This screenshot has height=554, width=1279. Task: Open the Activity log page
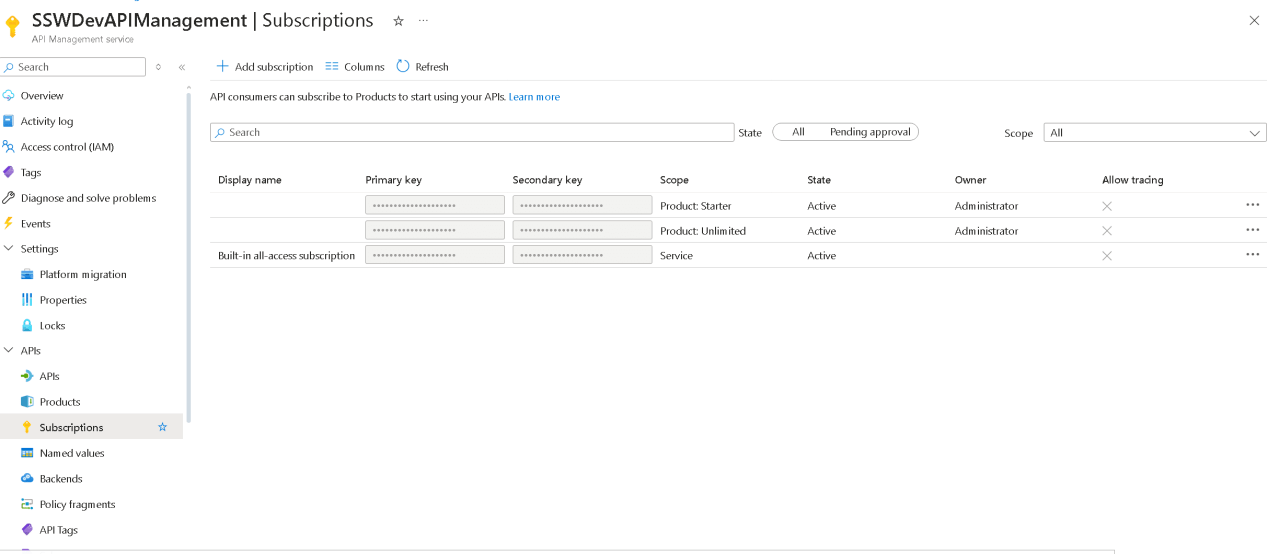[x=47, y=121]
